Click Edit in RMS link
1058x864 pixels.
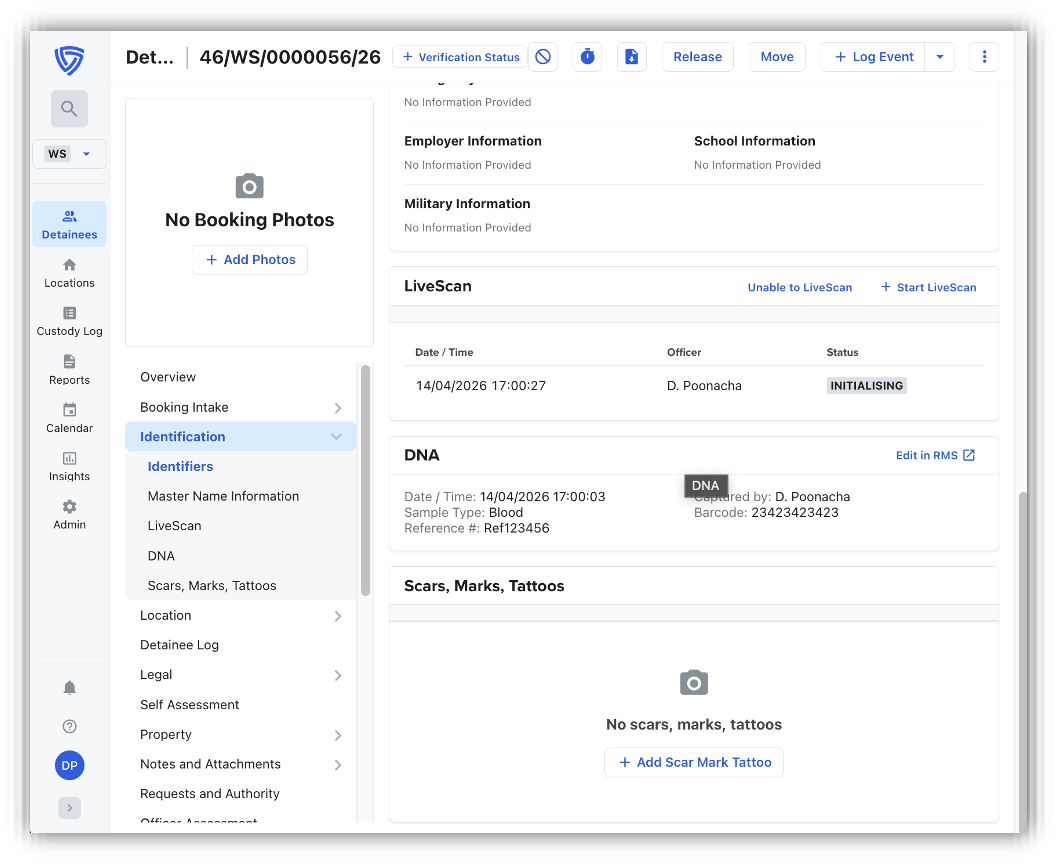935,456
